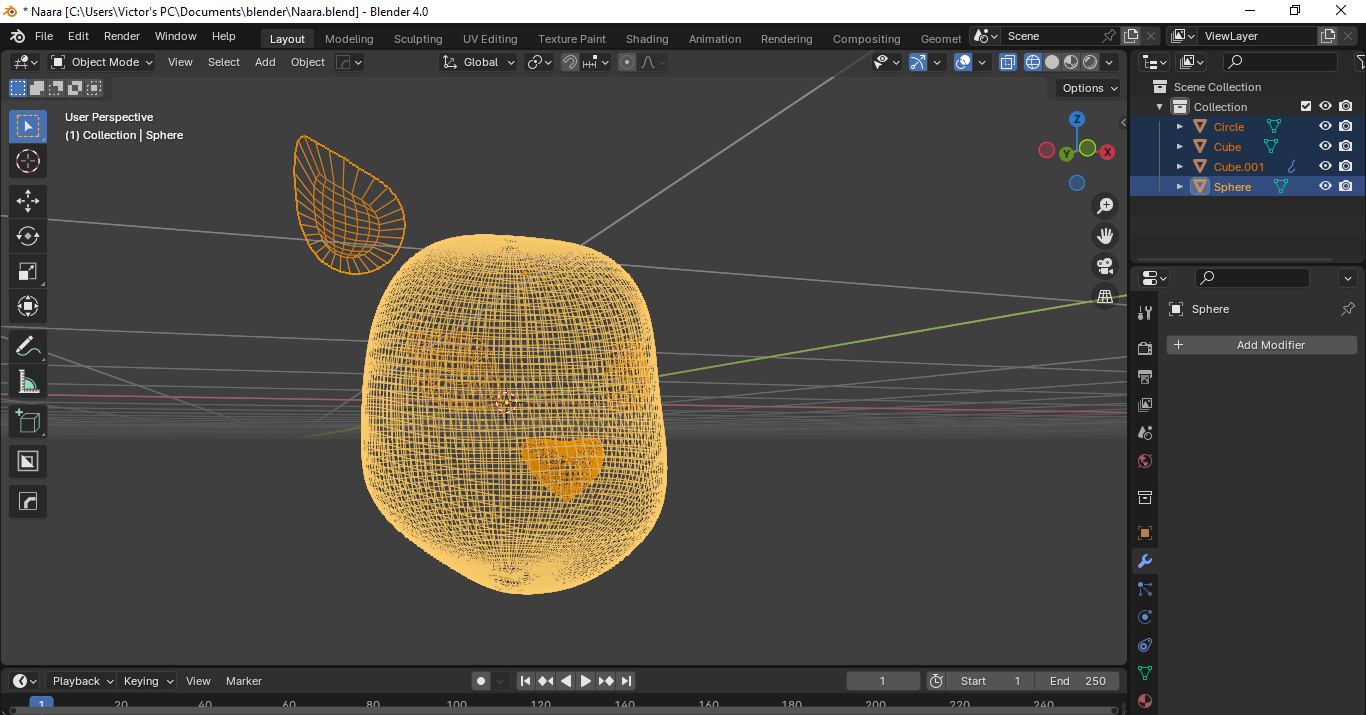The image size is (1366, 715).
Task: Open the Scene properties tab
Action: pyautogui.click(x=1145, y=433)
